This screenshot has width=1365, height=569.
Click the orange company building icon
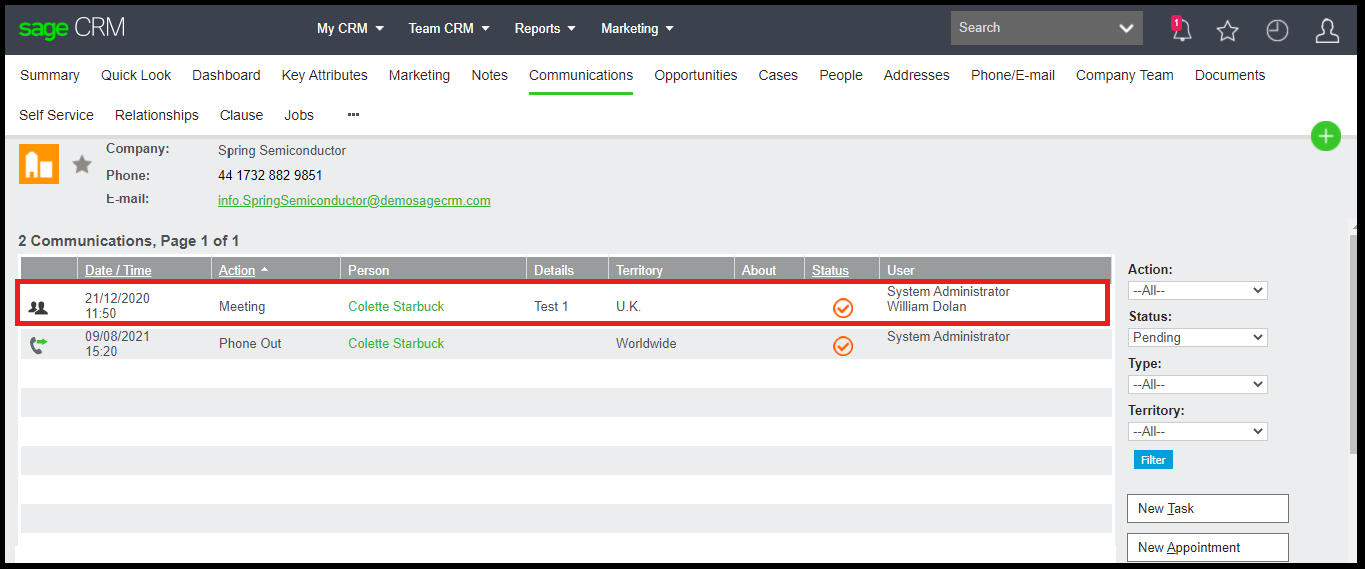coord(39,164)
